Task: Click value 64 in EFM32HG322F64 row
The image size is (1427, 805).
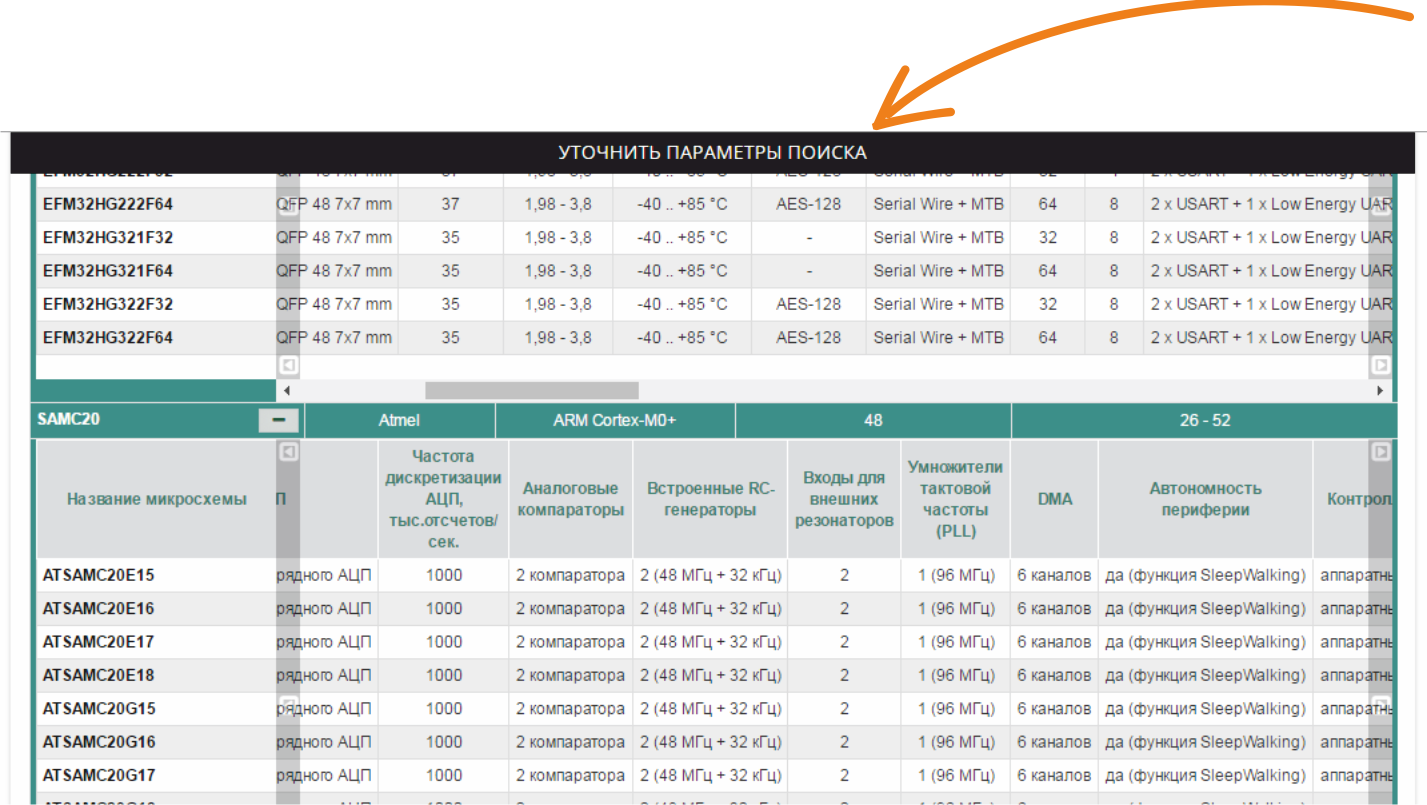Action: pyautogui.click(x=1047, y=338)
